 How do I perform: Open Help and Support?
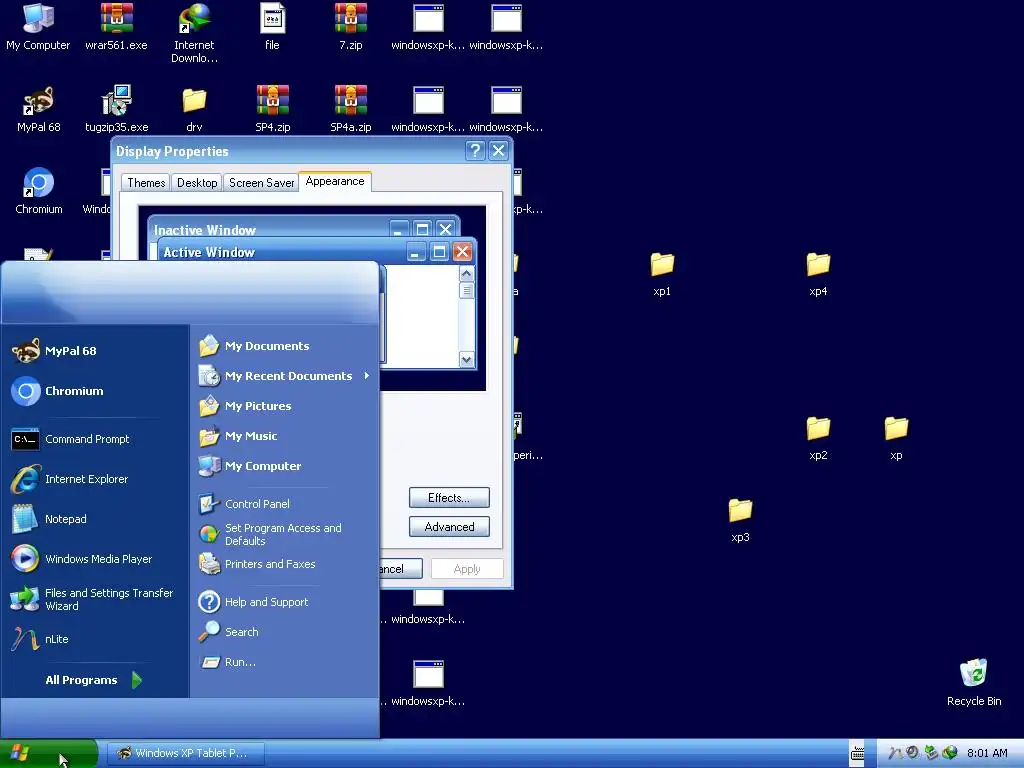point(285,601)
